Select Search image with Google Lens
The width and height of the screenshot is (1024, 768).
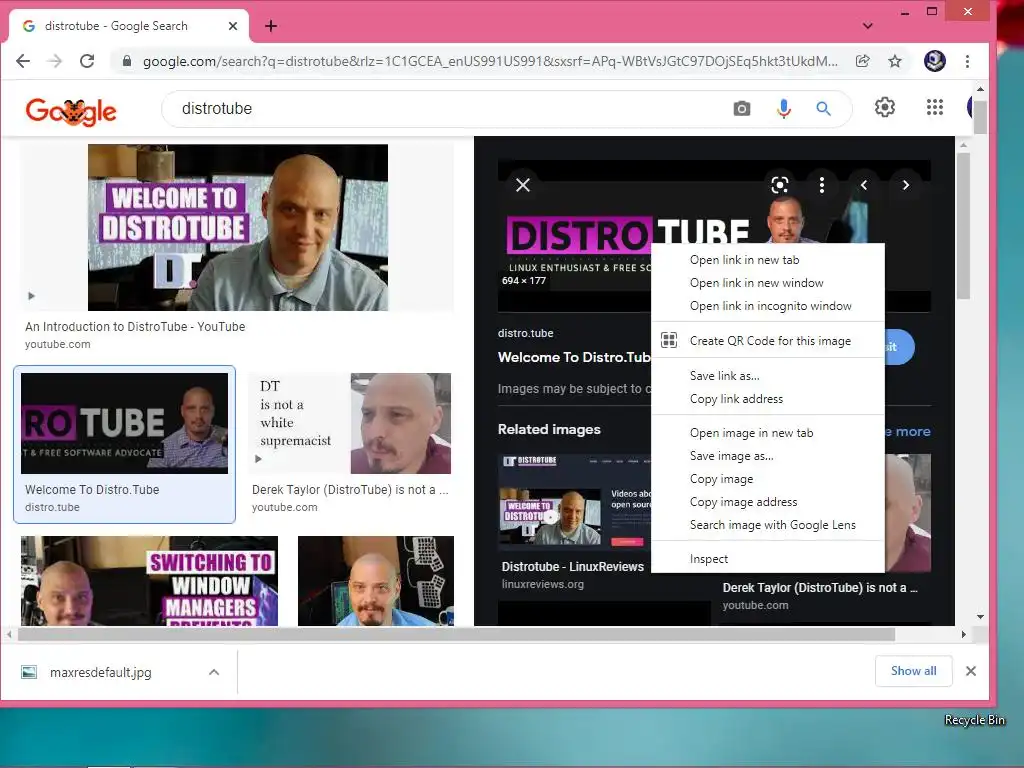point(767,524)
